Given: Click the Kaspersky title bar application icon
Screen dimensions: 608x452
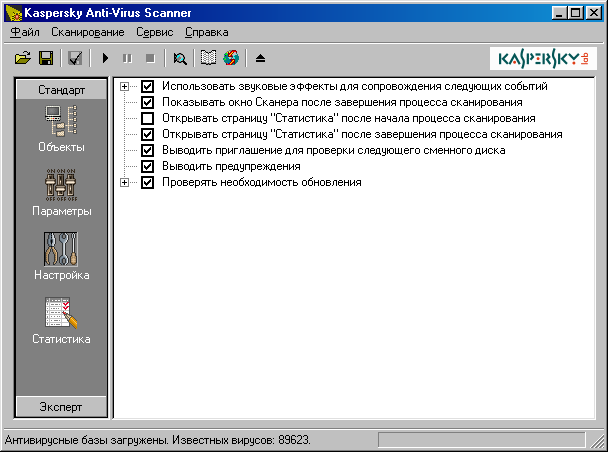Looking at the screenshot, I should (x=14, y=13).
